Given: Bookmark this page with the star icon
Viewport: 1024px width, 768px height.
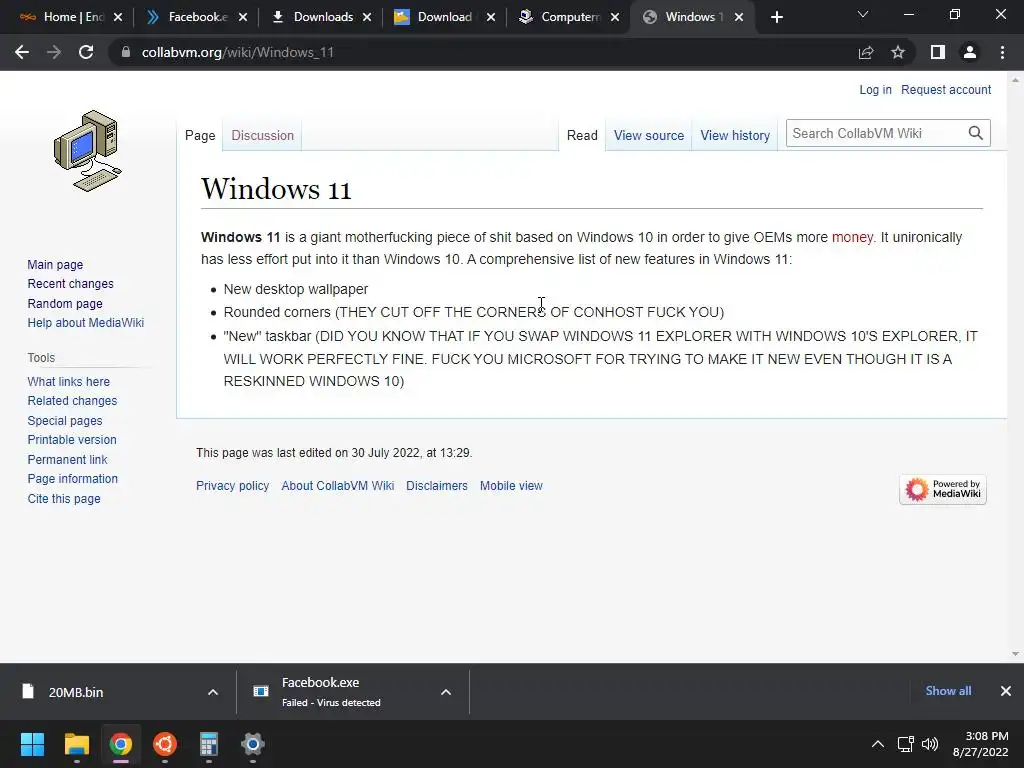Looking at the screenshot, I should pos(898,52).
